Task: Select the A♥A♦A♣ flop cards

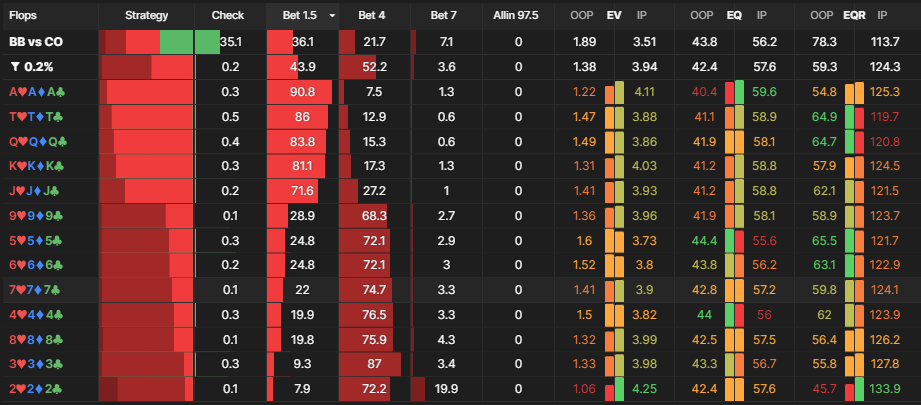Action: (37, 92)
